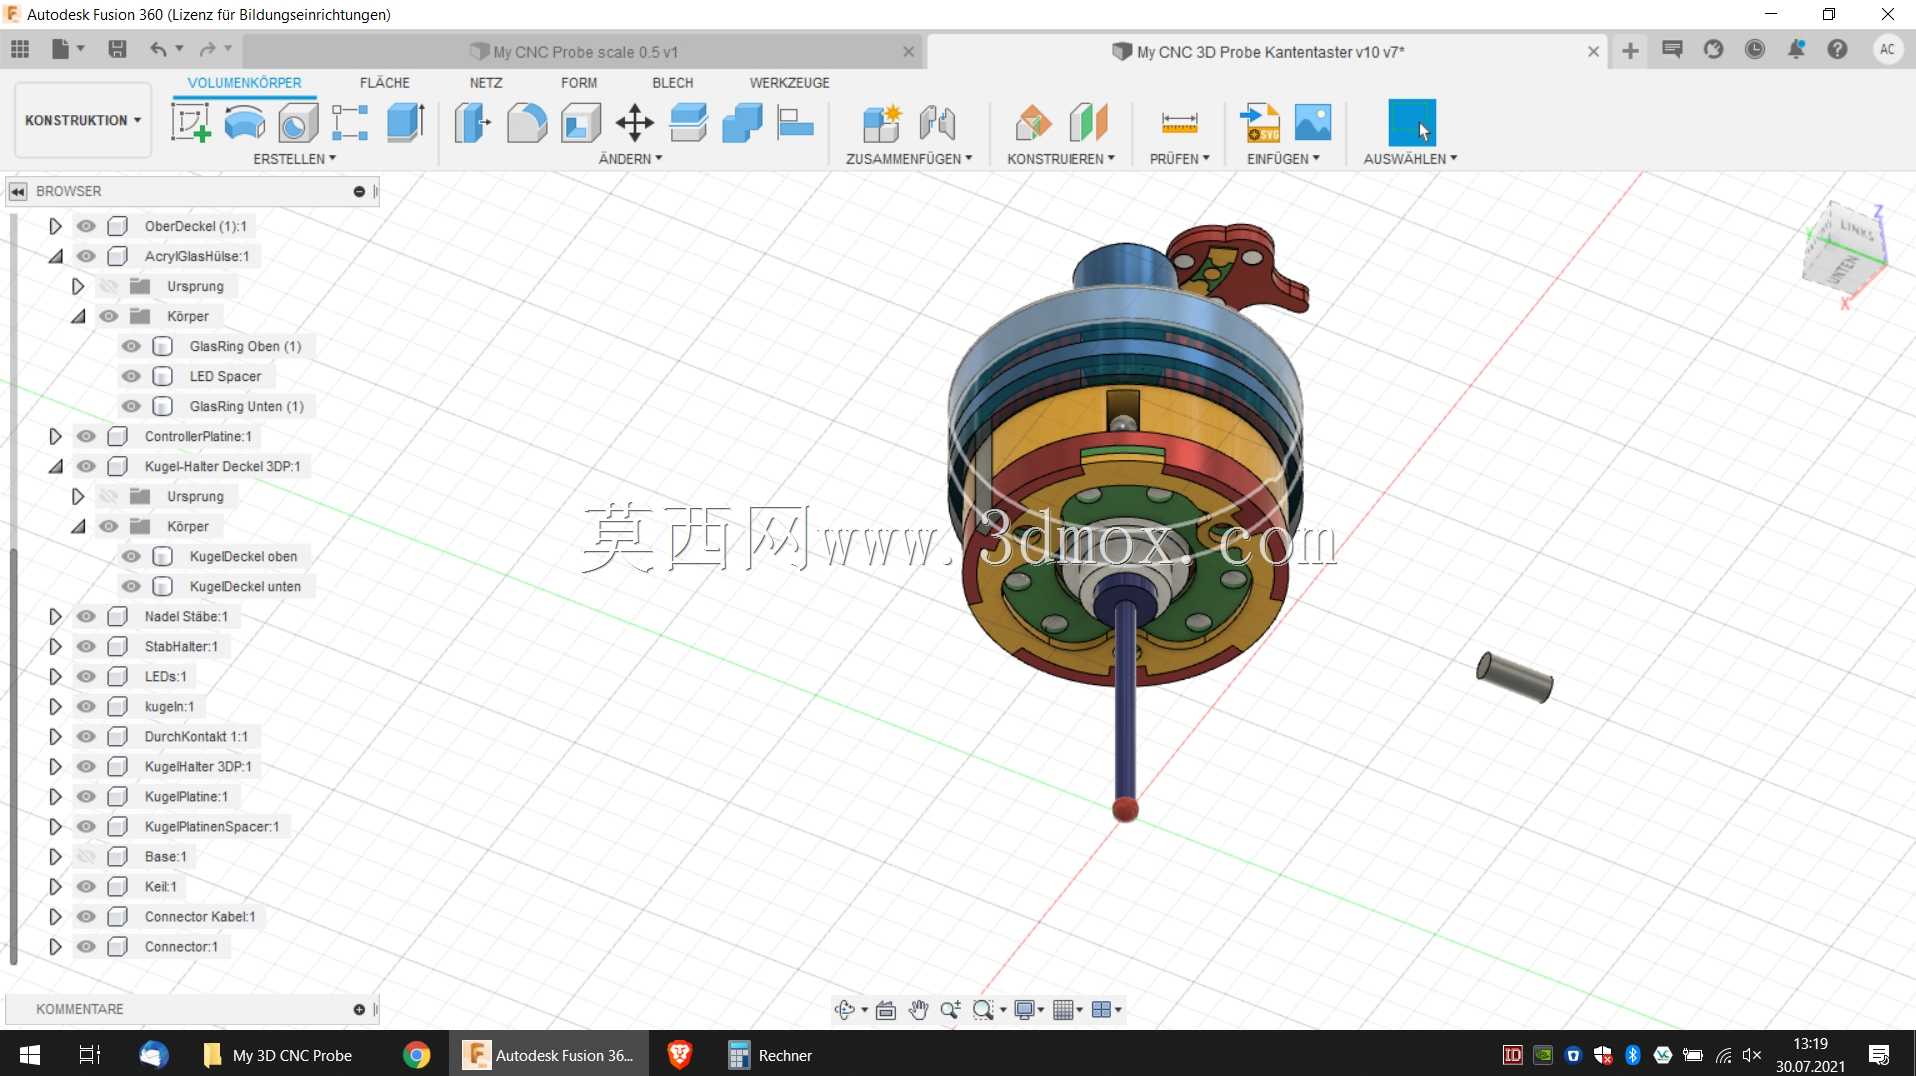
Task: Open the Job Status clock icon
Action: coord(1755,49)
